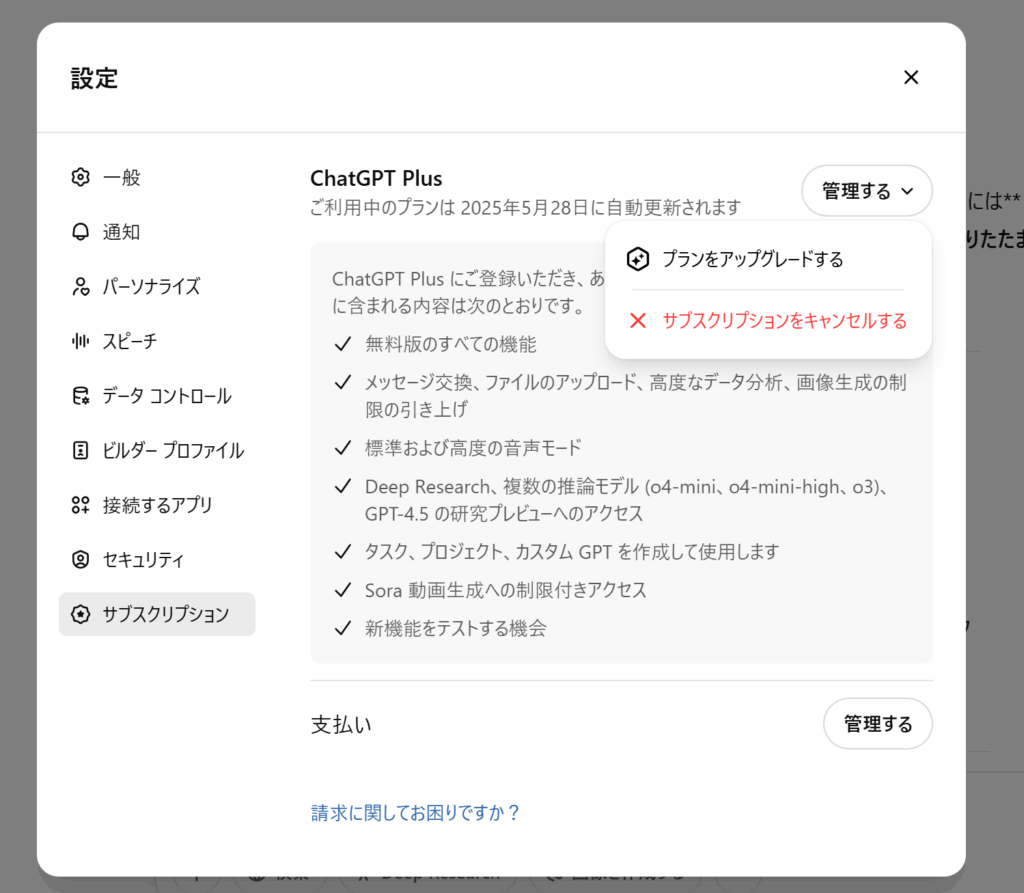Click the checkmark beside 無料版のすべての機能

343,344
